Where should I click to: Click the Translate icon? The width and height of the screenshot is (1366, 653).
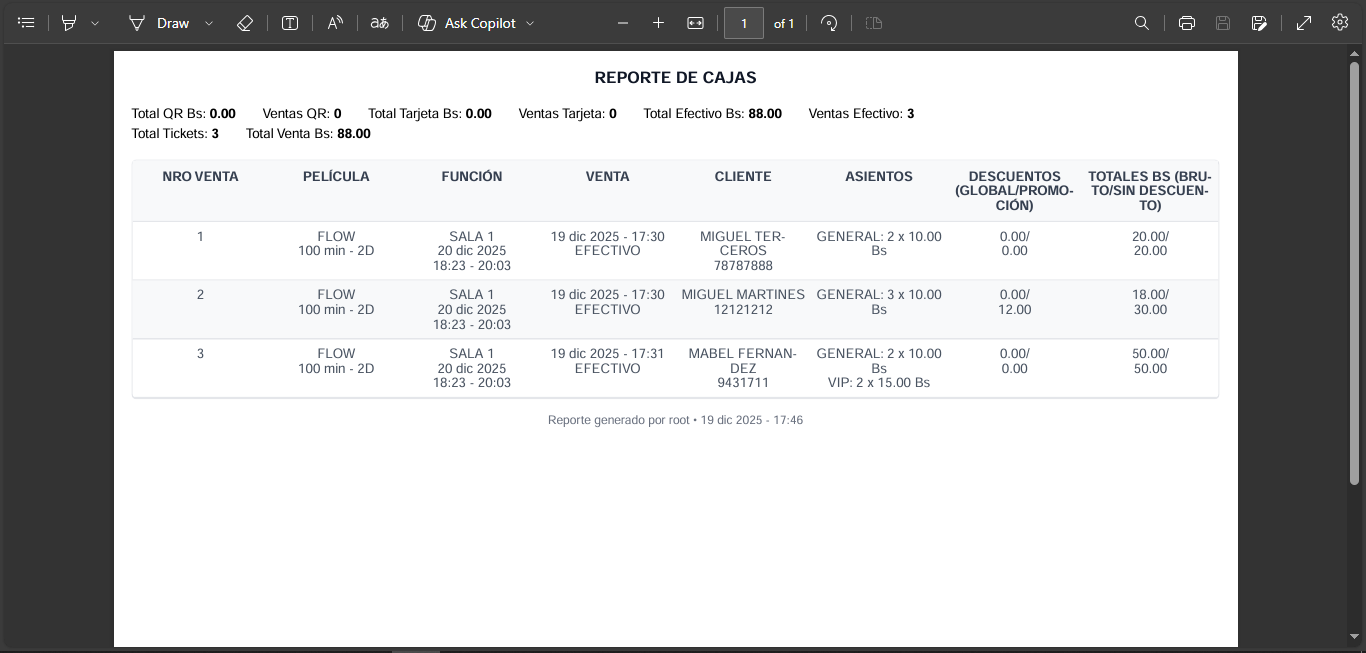tap(379, 23)
